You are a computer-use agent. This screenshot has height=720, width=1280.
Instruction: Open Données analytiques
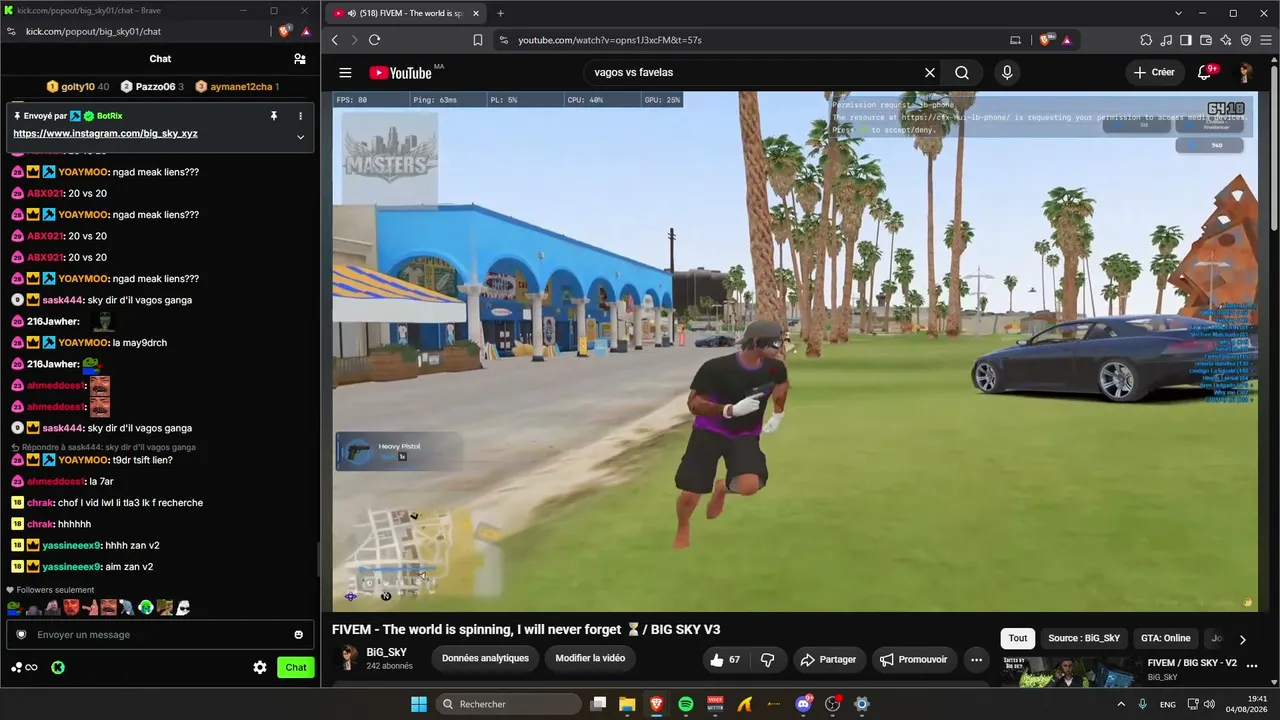pyautogui.click(x=485, y=658)
